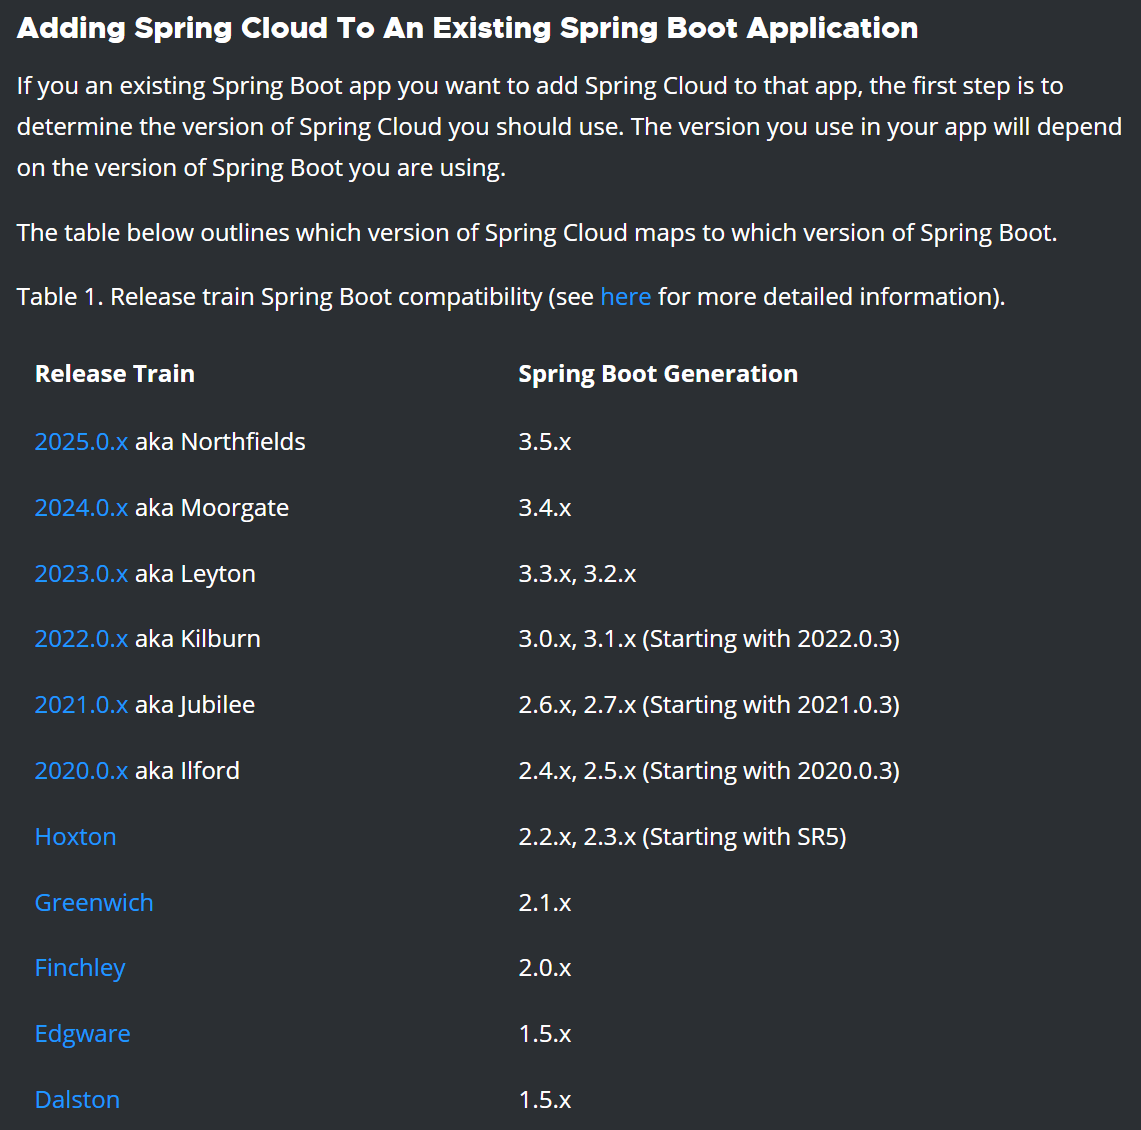
Task: Follow the Greenwich release link
Action: 94,903
